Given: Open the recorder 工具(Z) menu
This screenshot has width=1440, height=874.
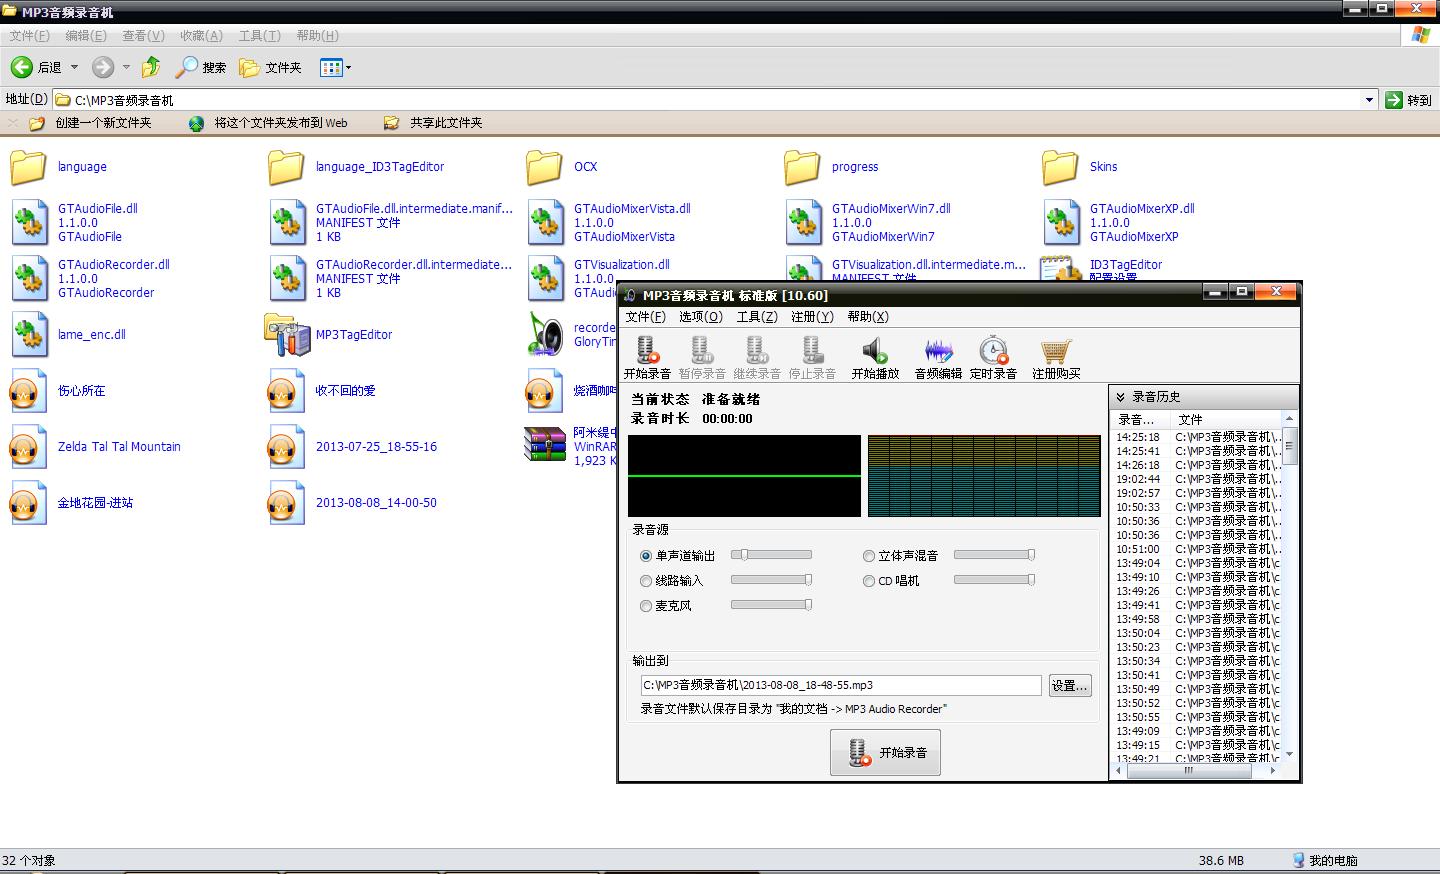Looking at the screenshot, I should pyautogui.click(x=757, y=317).
